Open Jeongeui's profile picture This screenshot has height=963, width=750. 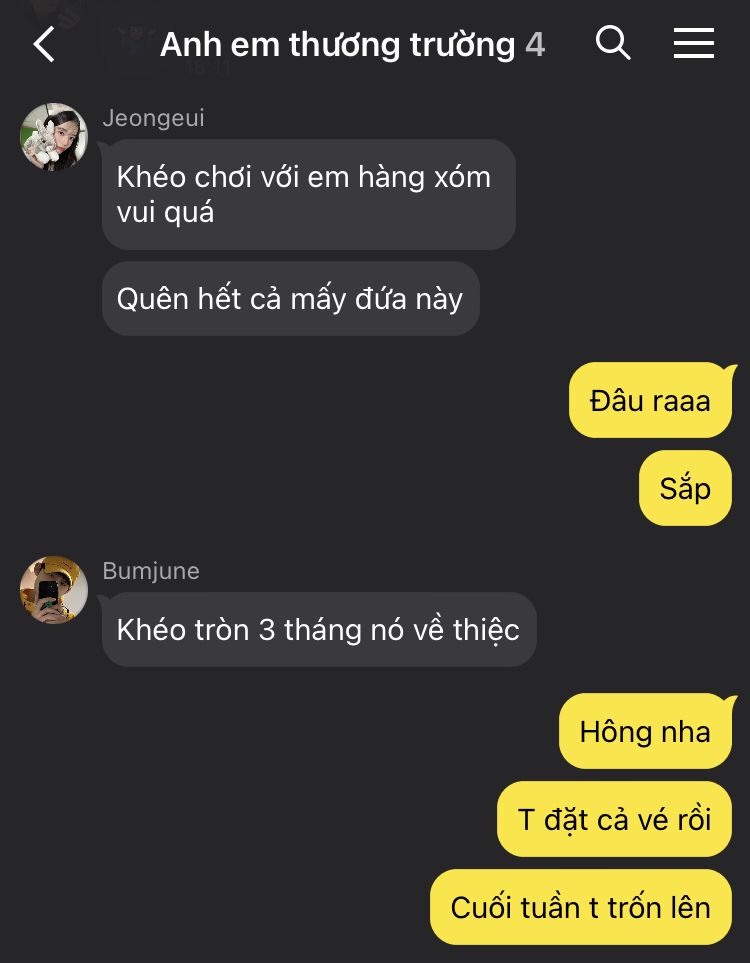pos(54,136)
